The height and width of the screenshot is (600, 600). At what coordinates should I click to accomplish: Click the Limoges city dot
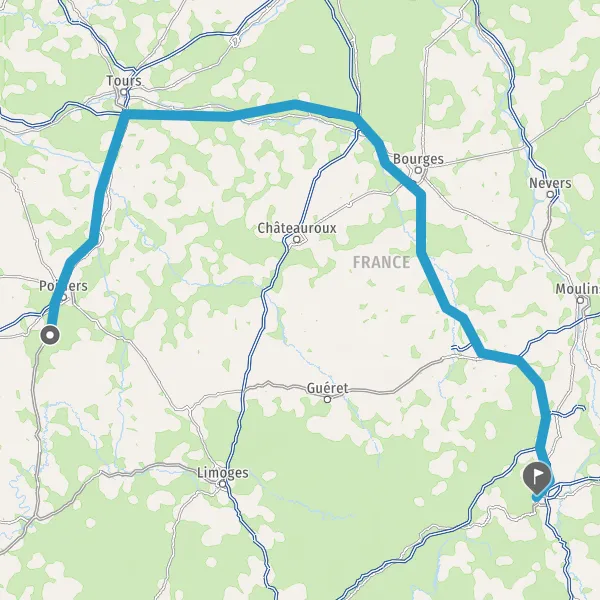(x=223, y=484)
